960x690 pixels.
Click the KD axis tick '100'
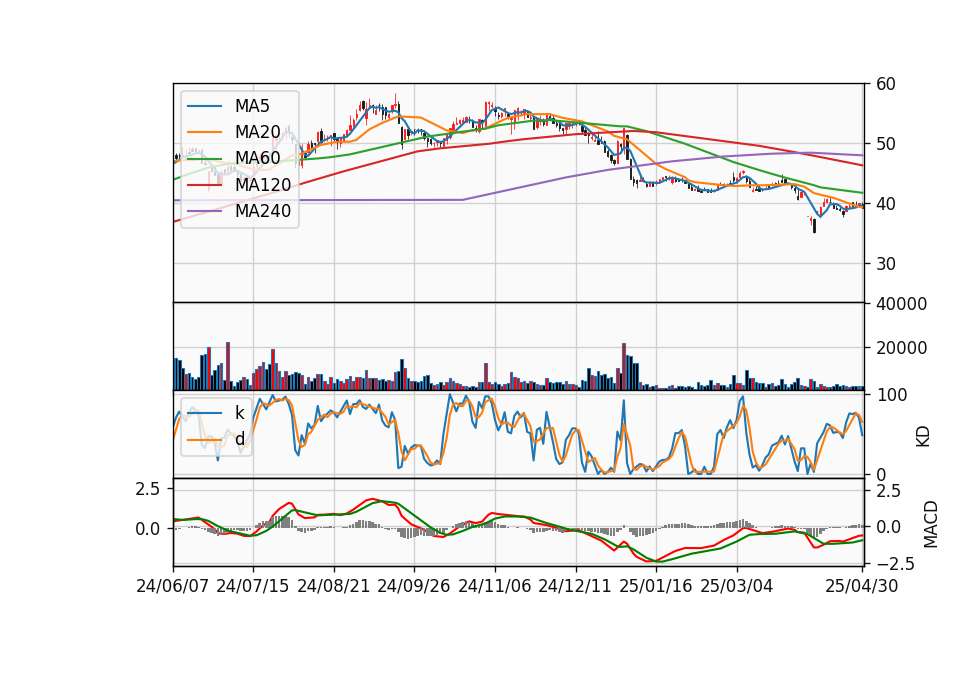pos(891,395)
